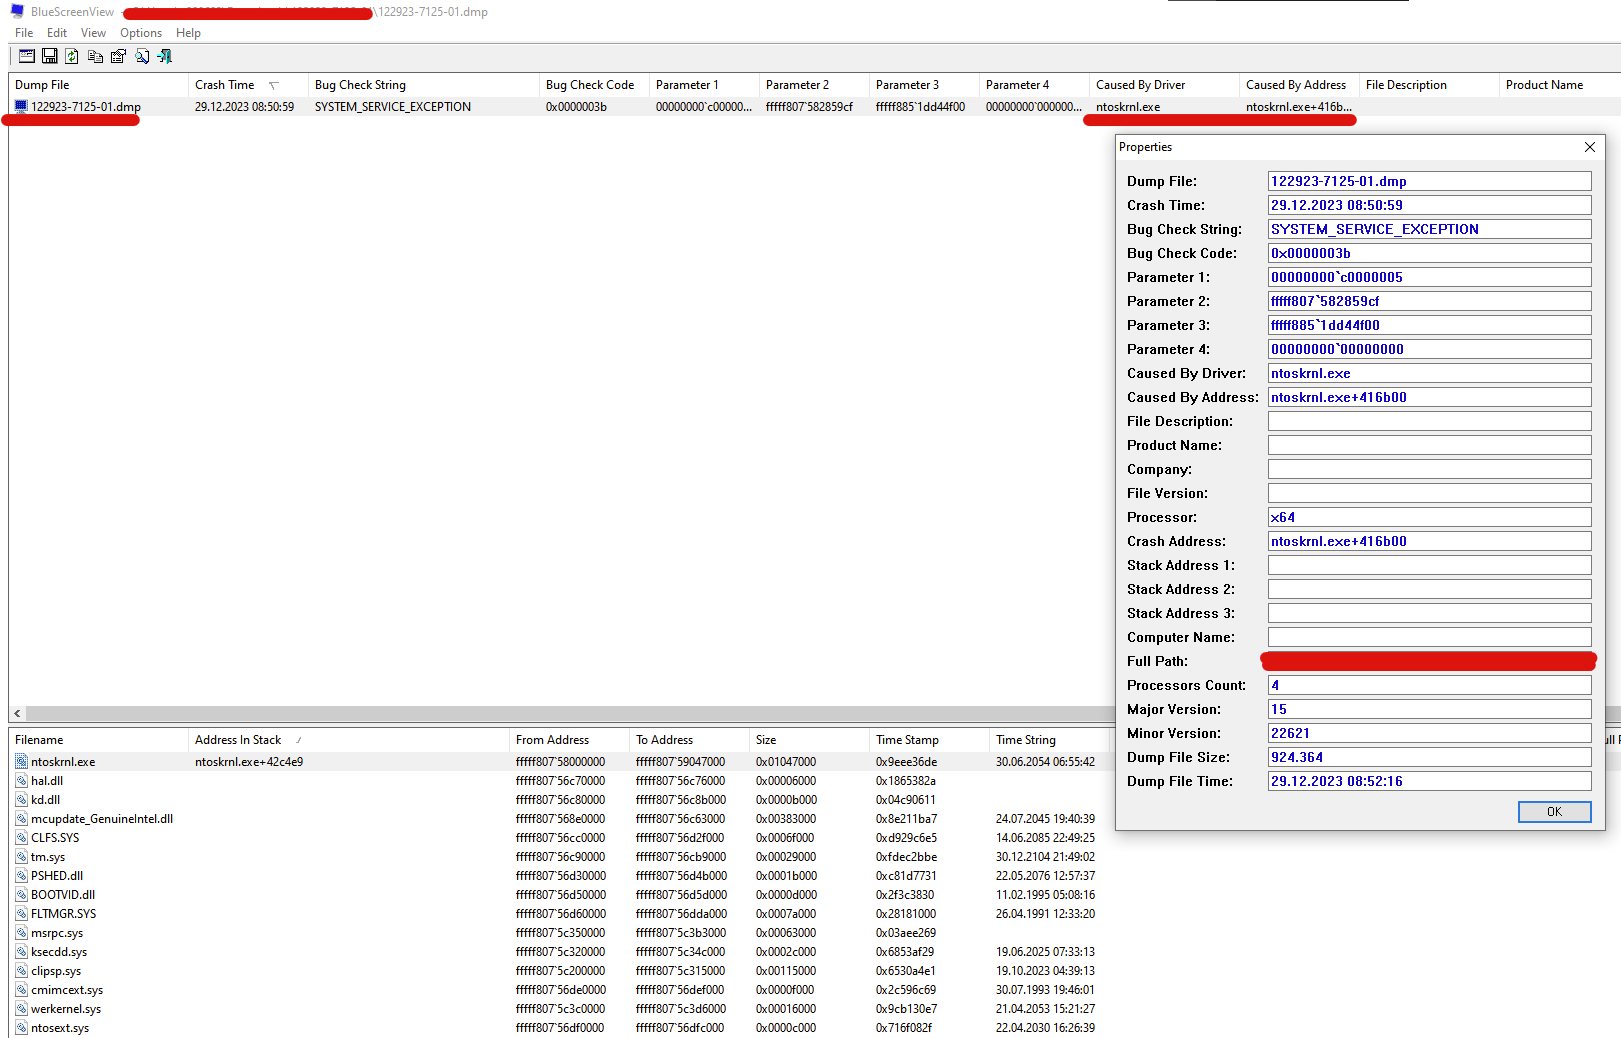Open the Options menu
Image resolution: width=1621 pixels, height=1038 pixels.
tap(141, 33)
